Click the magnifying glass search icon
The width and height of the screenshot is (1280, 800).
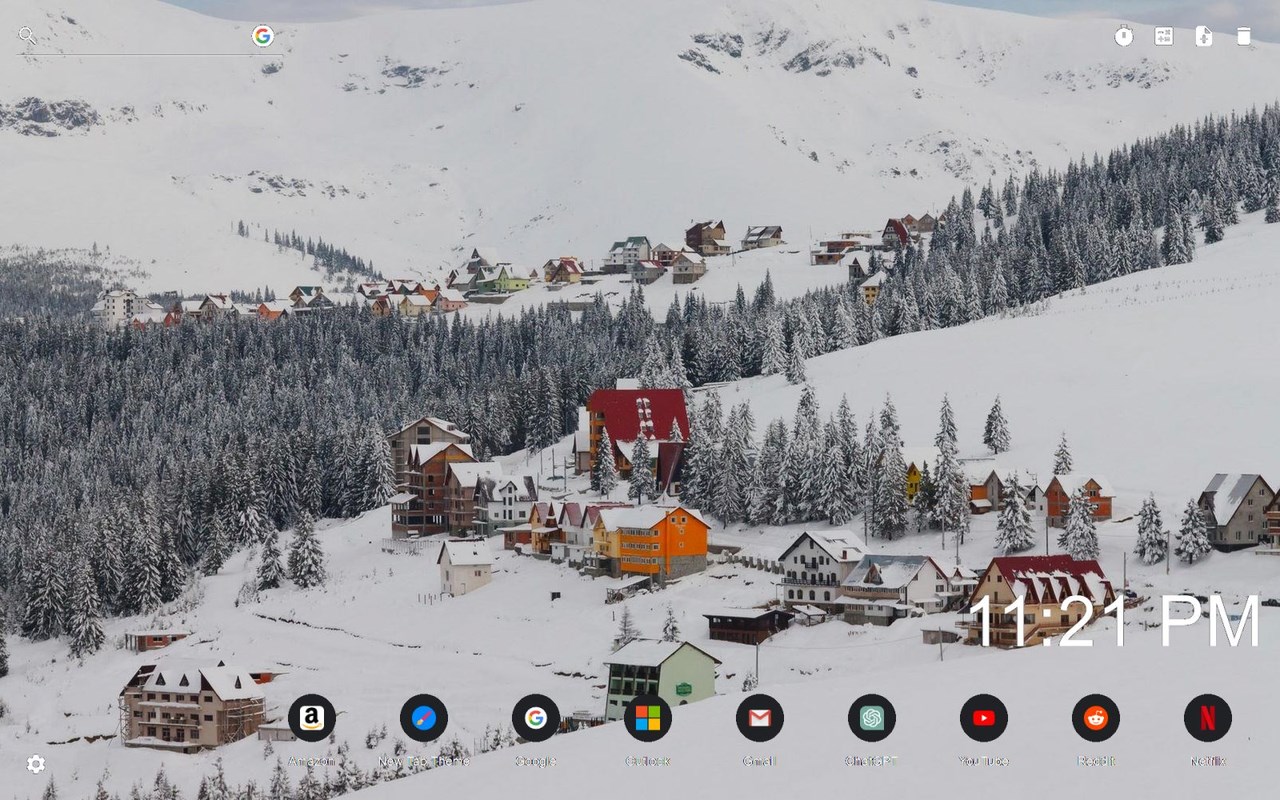click(27, 36)
